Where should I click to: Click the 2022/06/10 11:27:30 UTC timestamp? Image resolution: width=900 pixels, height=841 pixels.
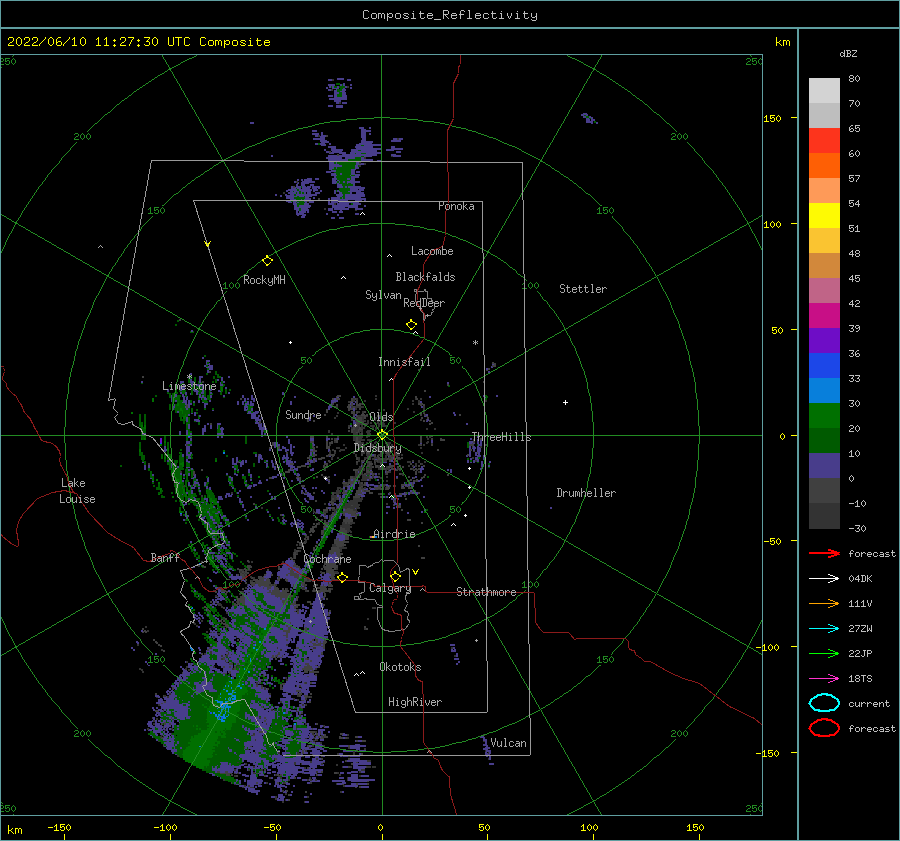138,42
